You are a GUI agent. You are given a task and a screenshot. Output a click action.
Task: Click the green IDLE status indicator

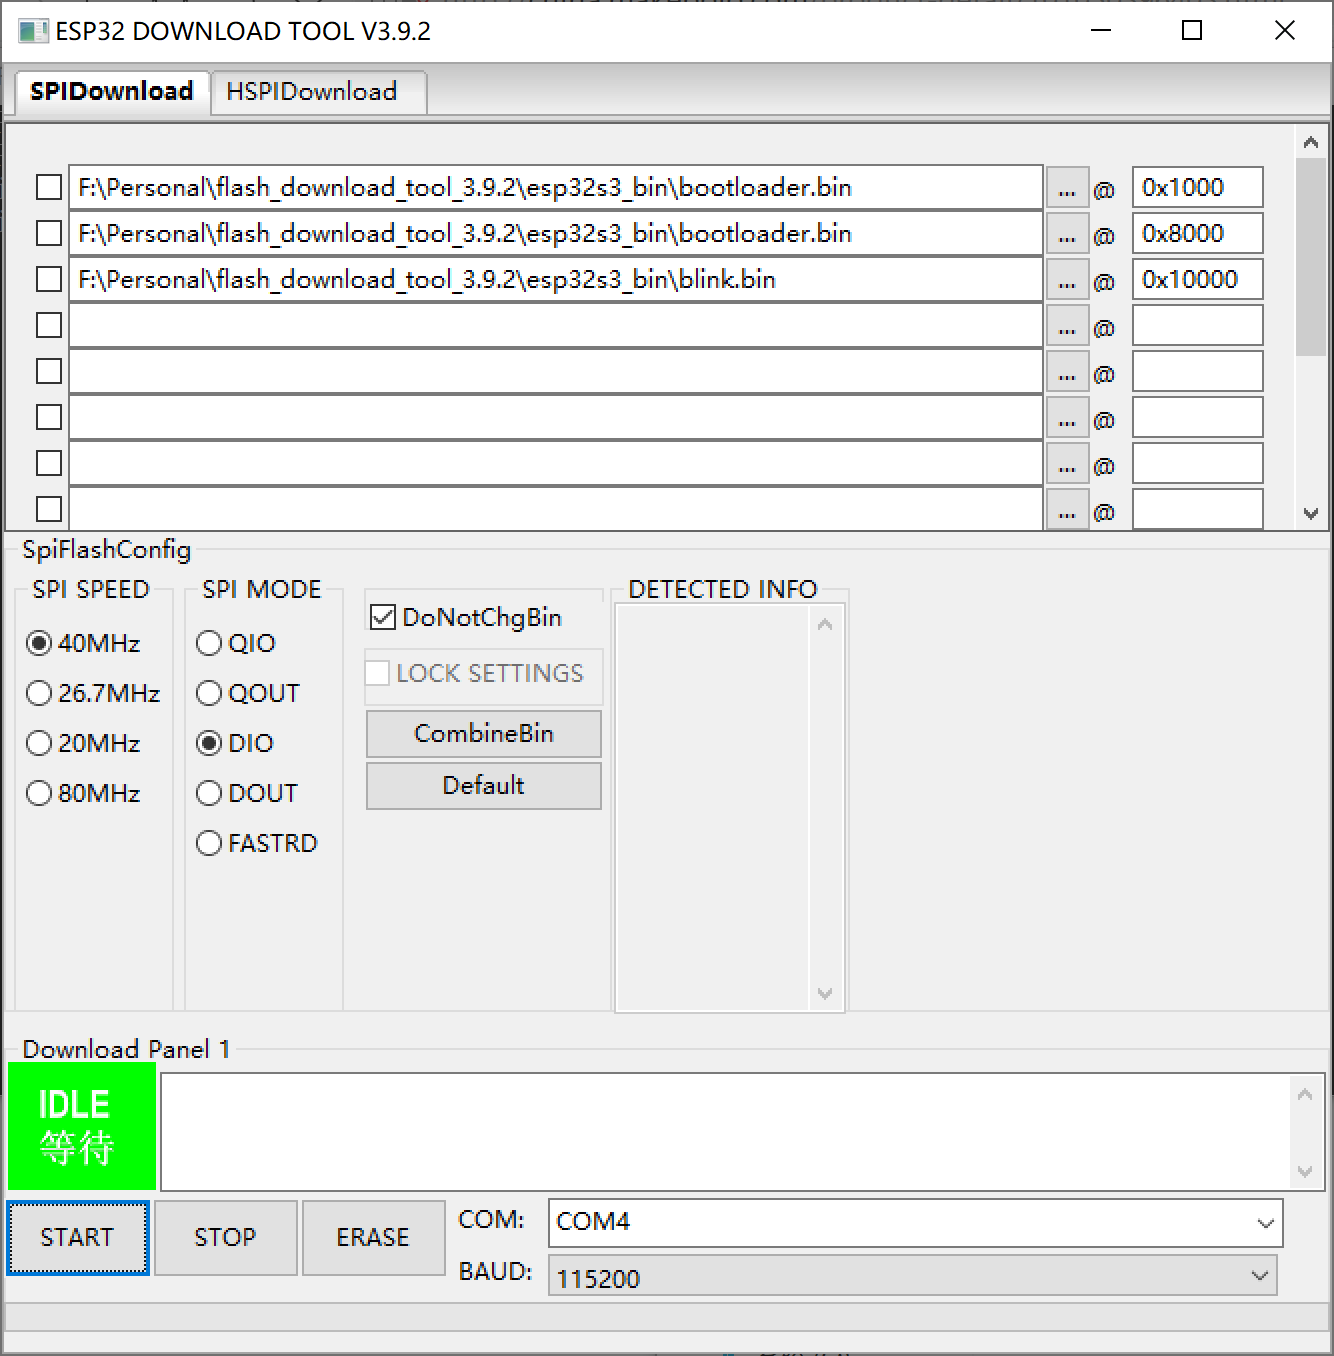pos(82,1126)
